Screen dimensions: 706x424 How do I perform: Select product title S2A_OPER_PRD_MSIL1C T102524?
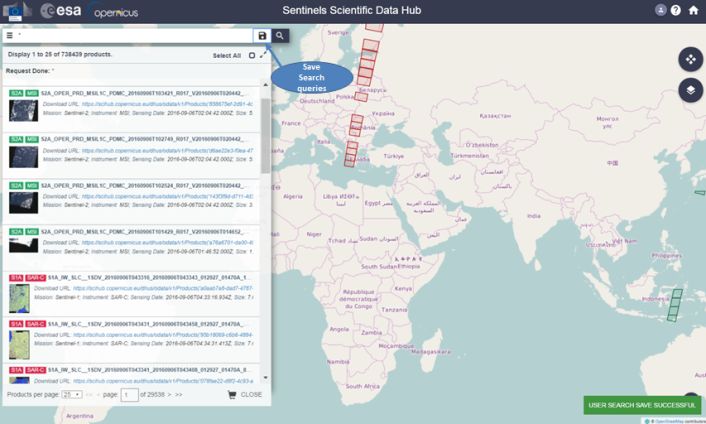(x=143, y=185)
